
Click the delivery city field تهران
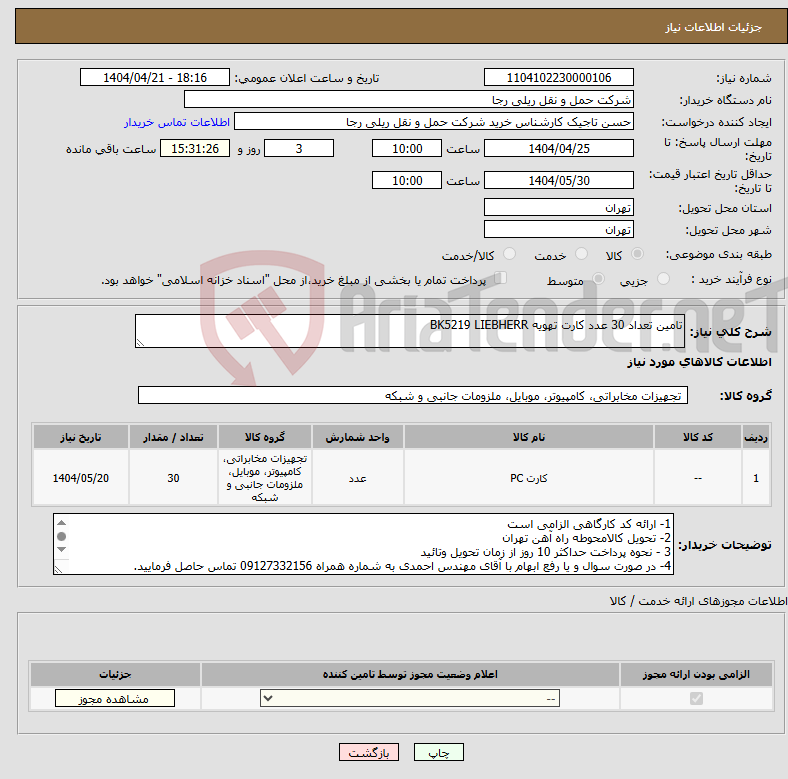(558, 229)
